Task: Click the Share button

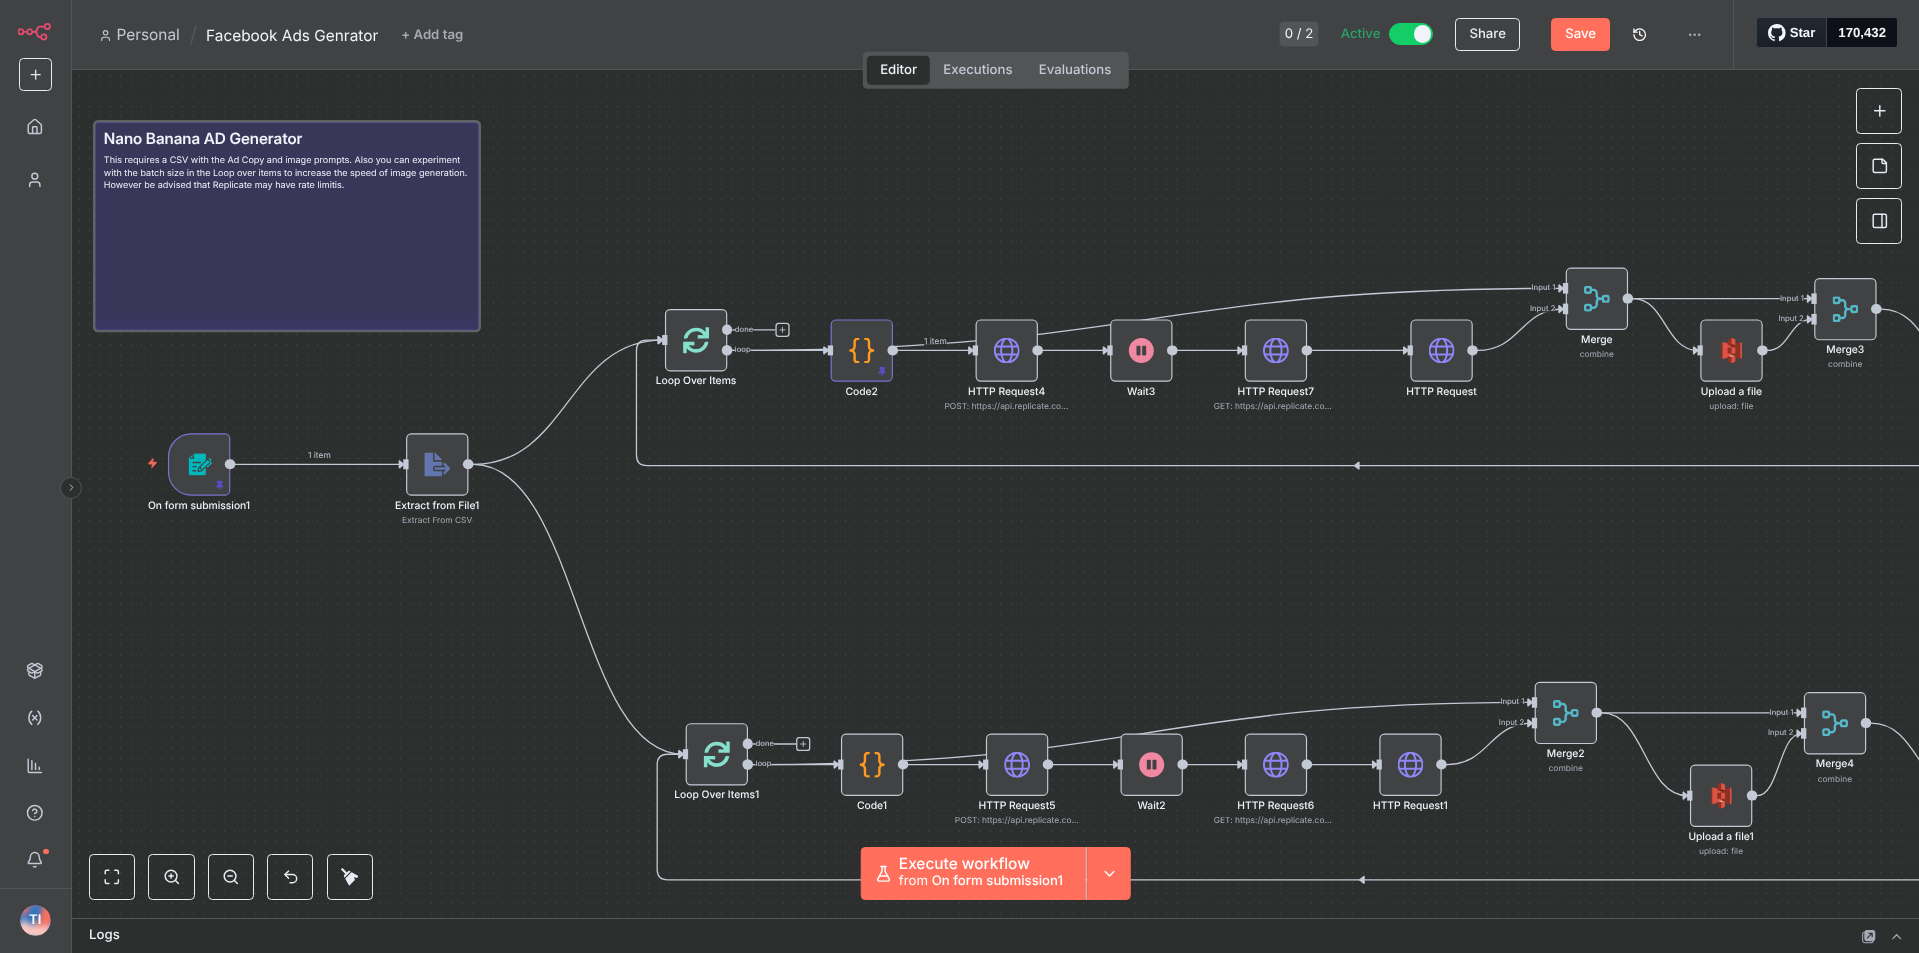Action: tap(1487, 34)
